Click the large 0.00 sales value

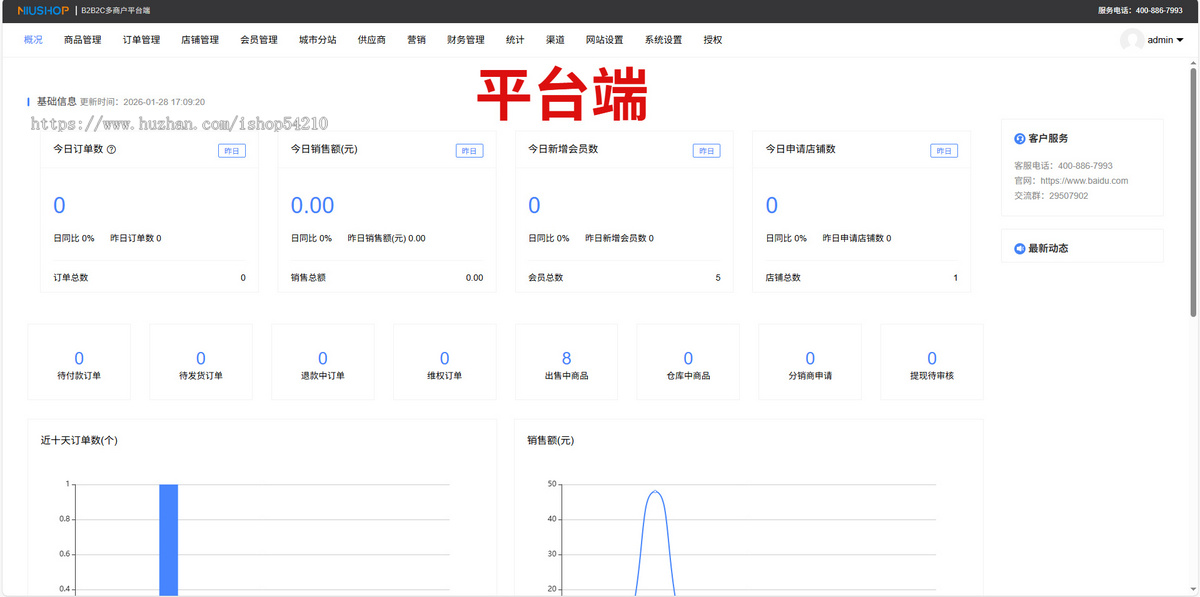(312, 206)
